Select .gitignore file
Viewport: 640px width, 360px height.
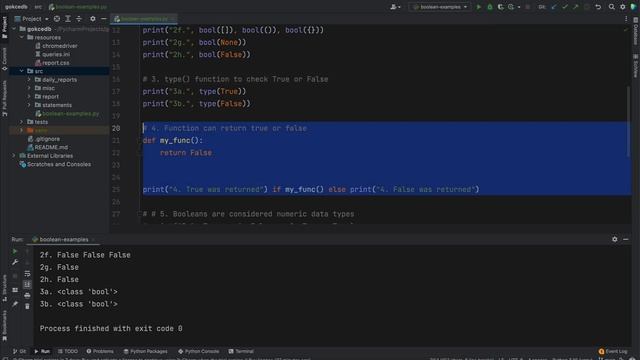44,139
